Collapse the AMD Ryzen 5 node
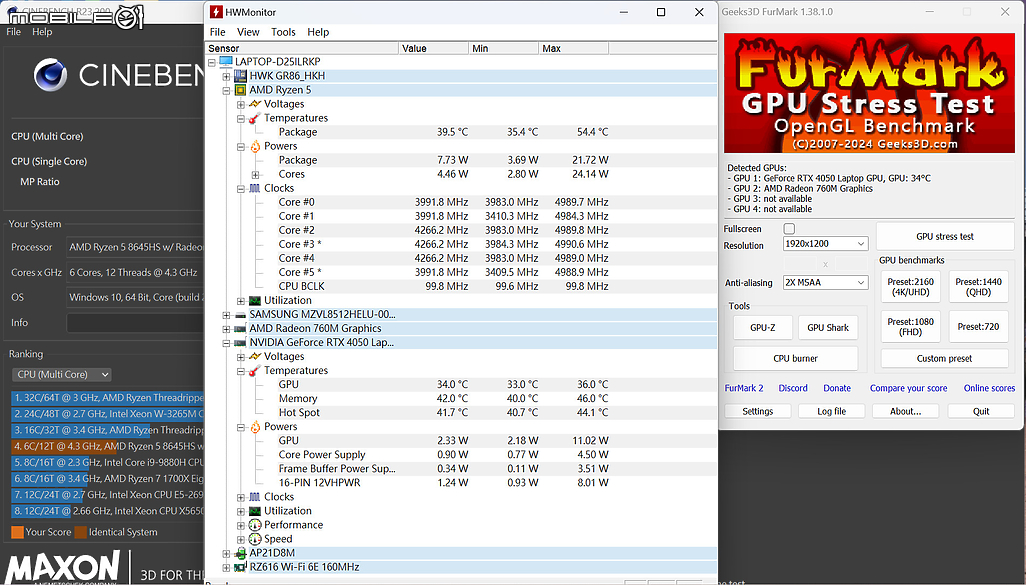Image resolution: width=1026 pixels, height=585 pixels. click(x=226, y=90)
